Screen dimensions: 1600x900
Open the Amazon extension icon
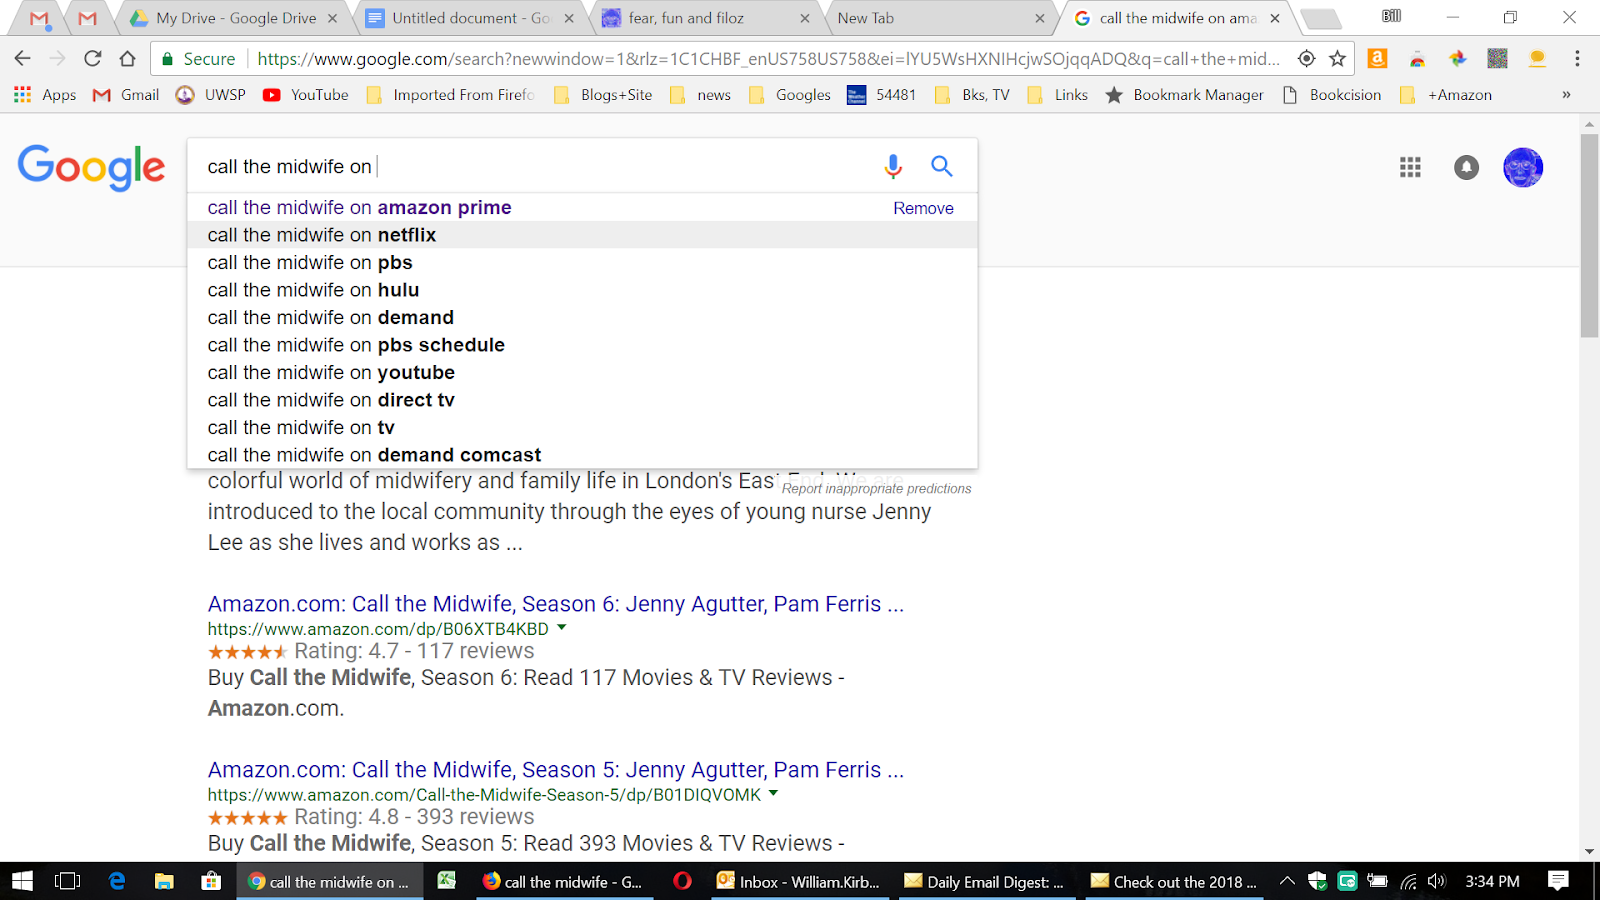1377,59
